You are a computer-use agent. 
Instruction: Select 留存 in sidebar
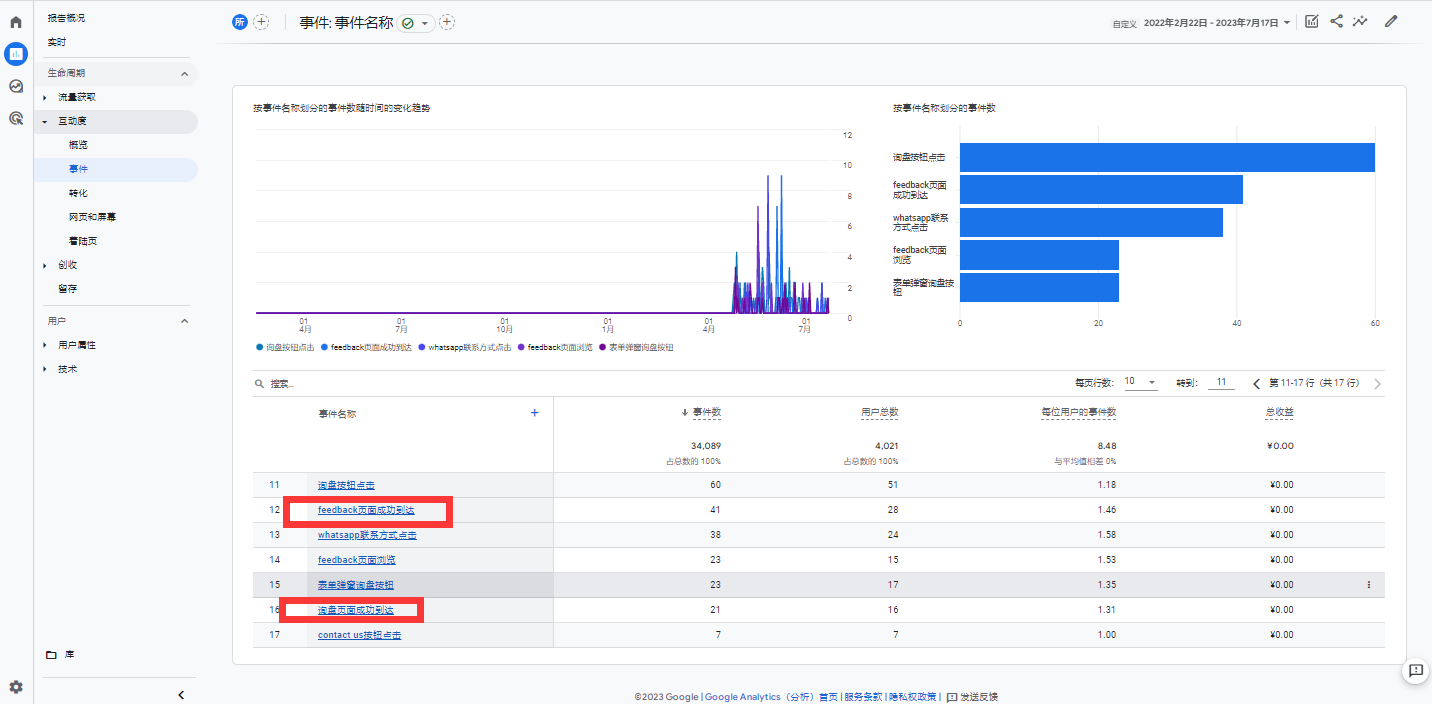(67, 289)
